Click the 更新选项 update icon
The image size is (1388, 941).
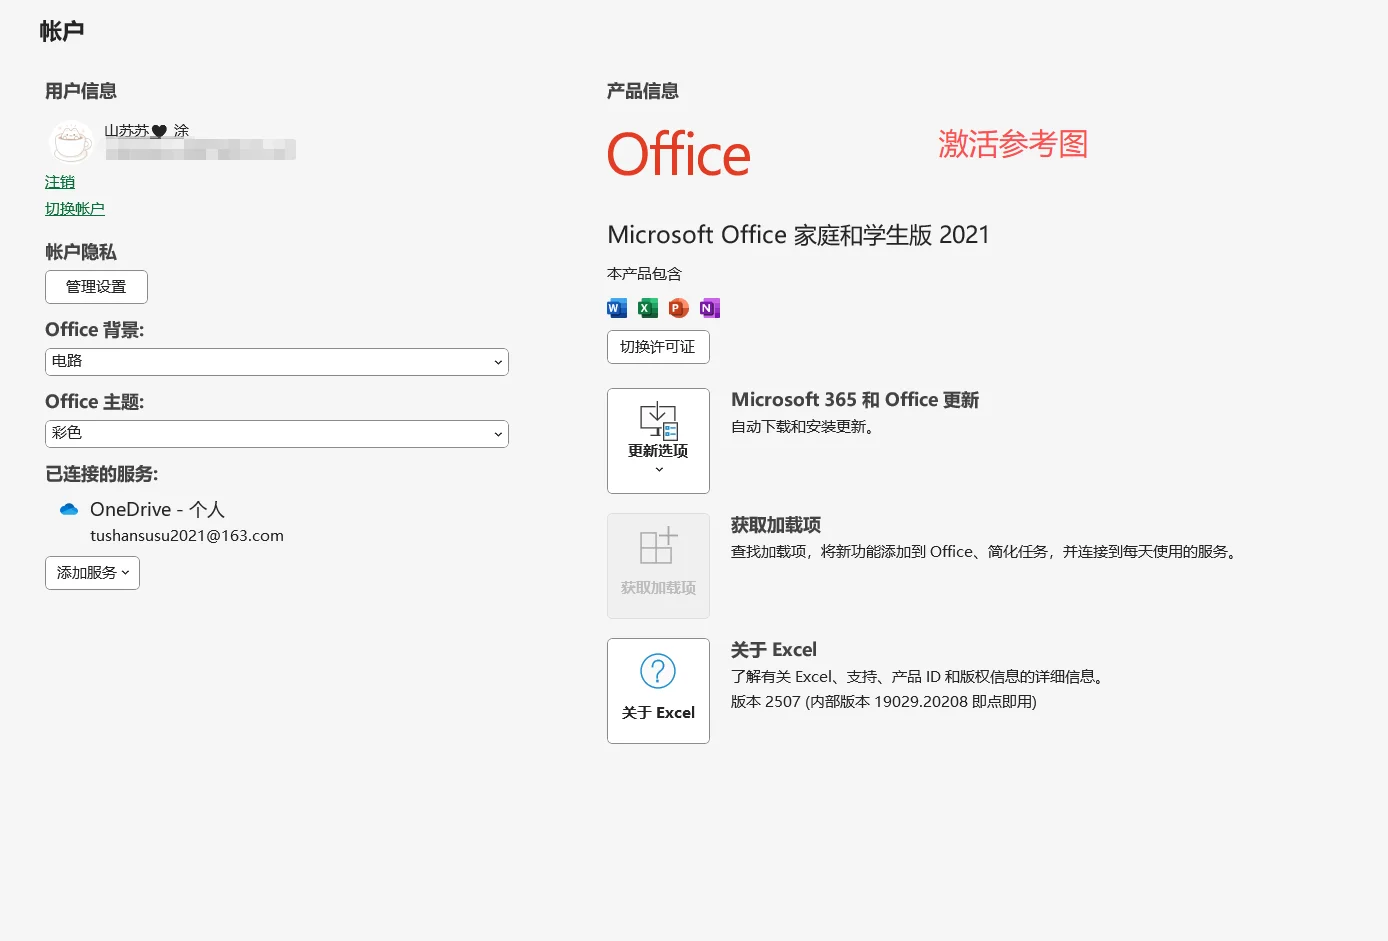pos(657,418)
